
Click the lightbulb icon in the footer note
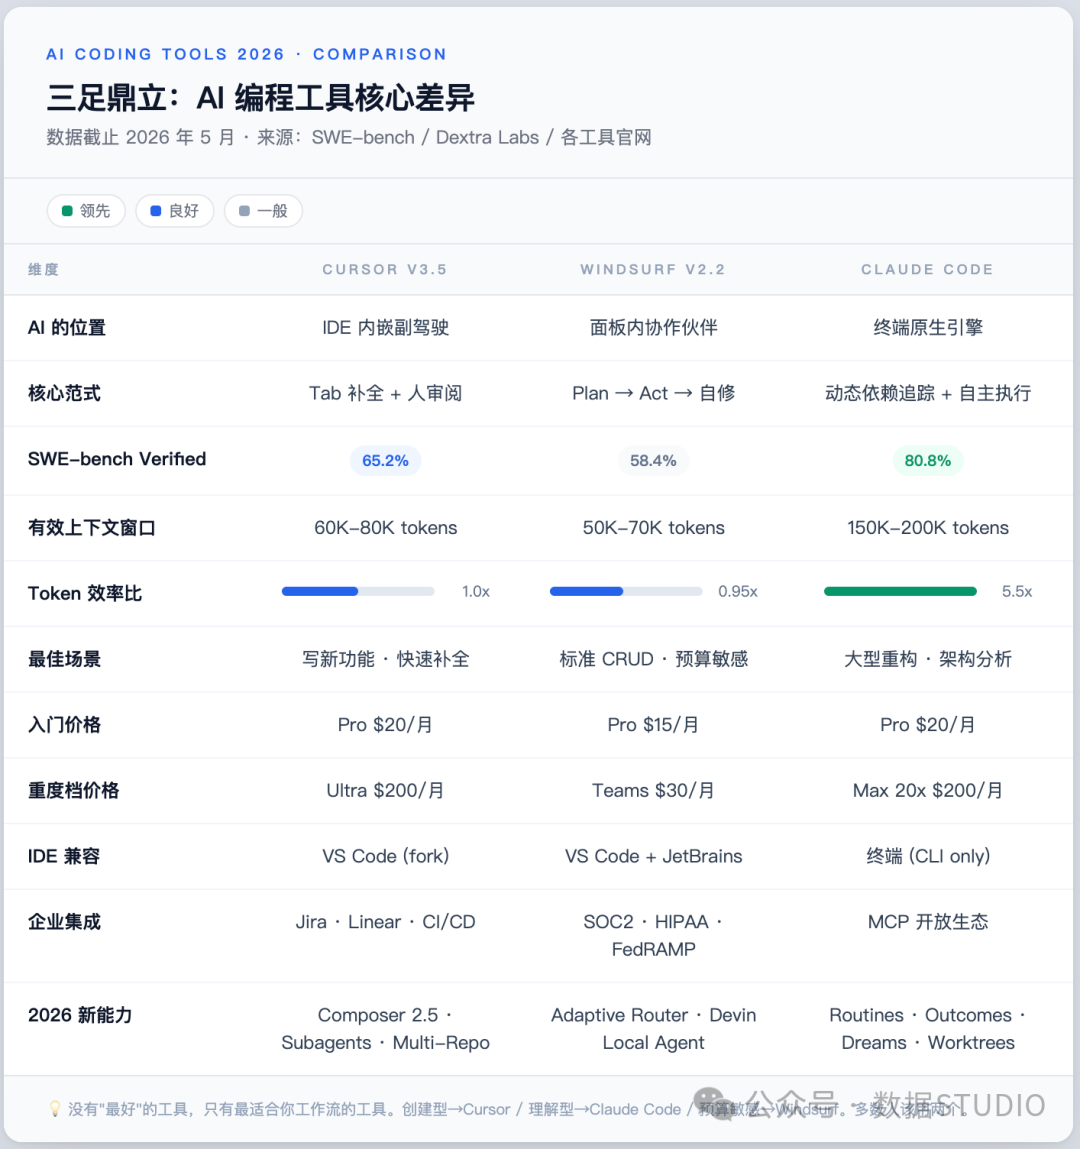(55, 1109)
